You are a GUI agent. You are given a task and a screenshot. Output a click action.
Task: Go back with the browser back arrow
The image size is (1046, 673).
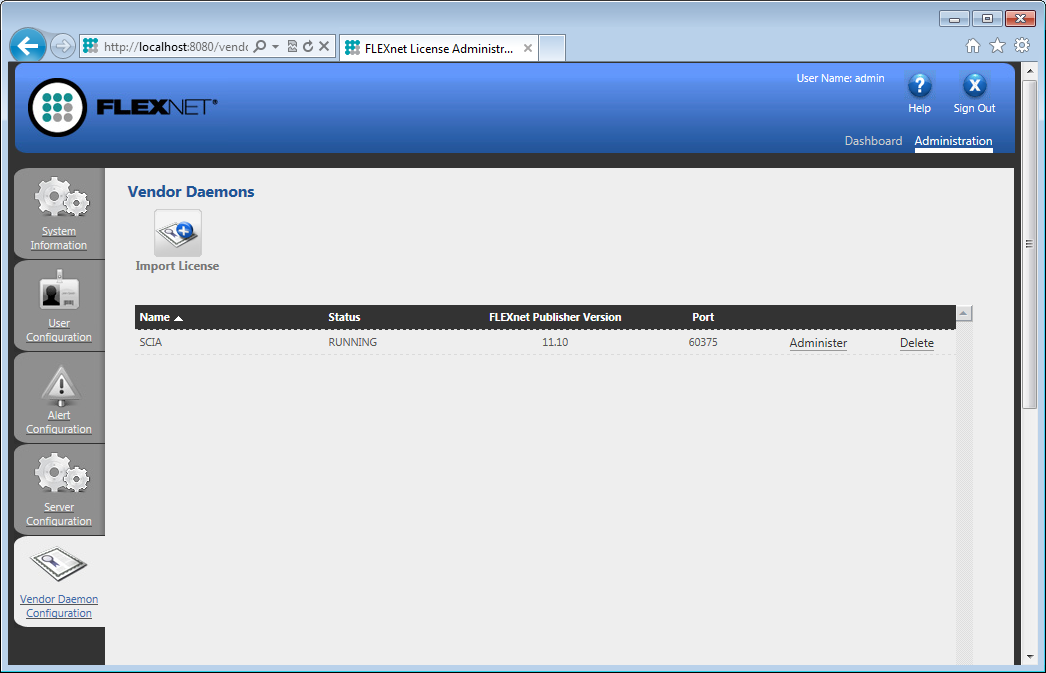click(x=28, y=46)
